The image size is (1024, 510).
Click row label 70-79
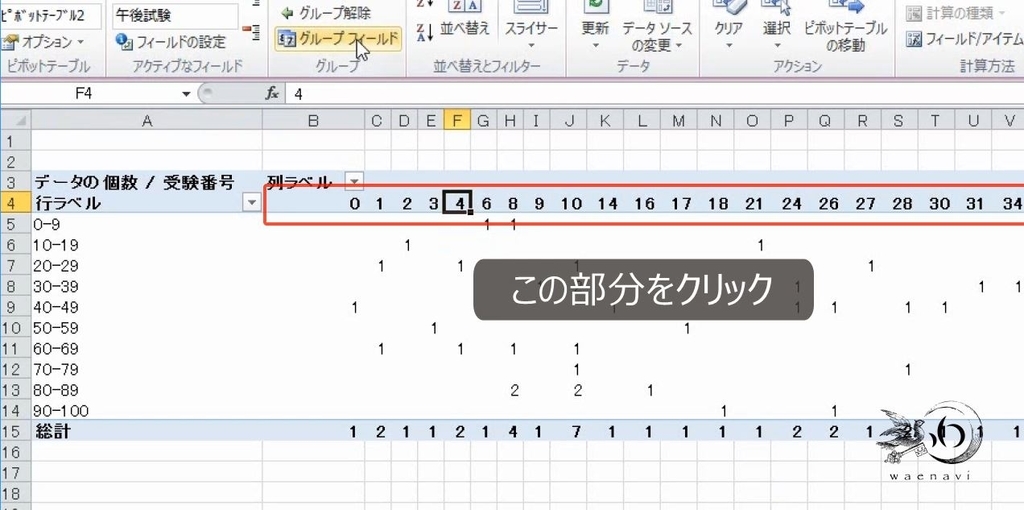(56, 370)
